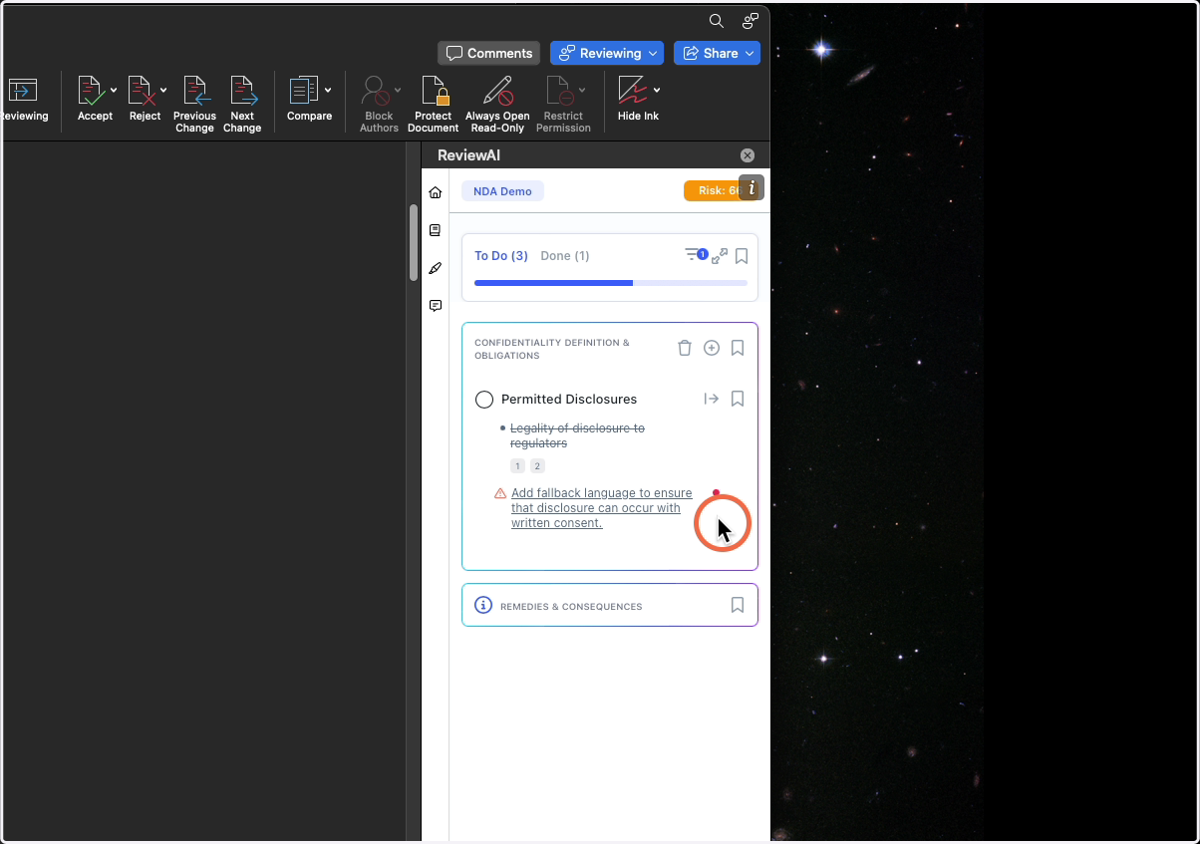Mark Permitted Disclosures as done with circle

point(484,399)
